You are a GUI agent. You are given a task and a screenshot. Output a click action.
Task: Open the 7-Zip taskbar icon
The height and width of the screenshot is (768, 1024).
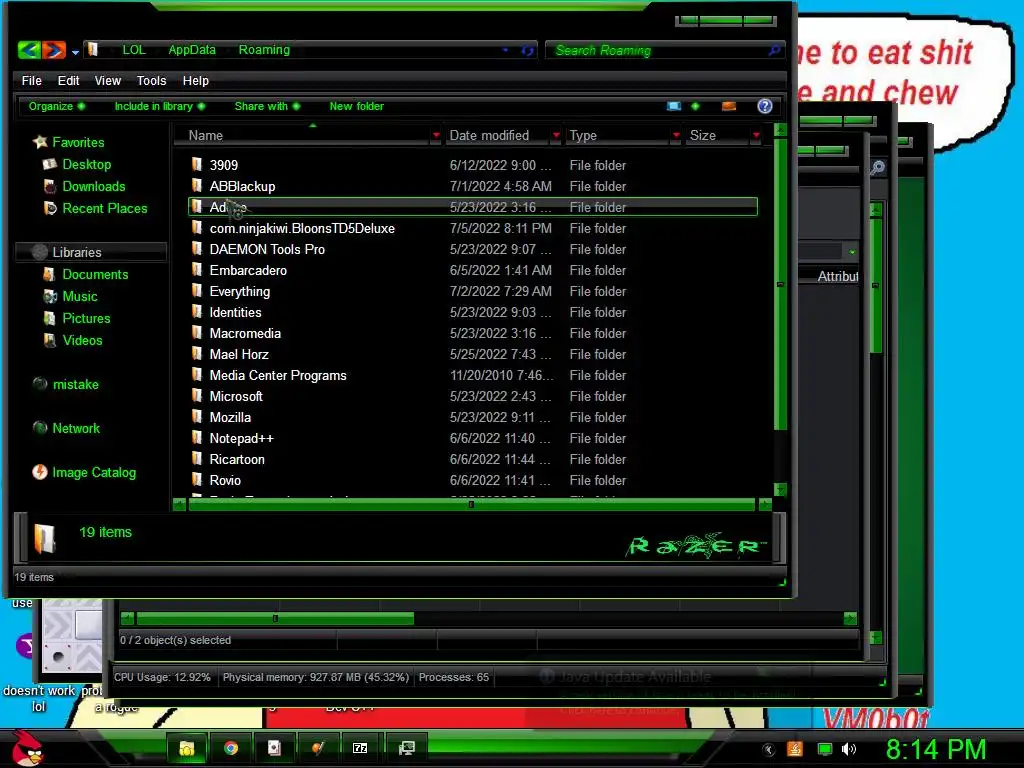point(360,748)
